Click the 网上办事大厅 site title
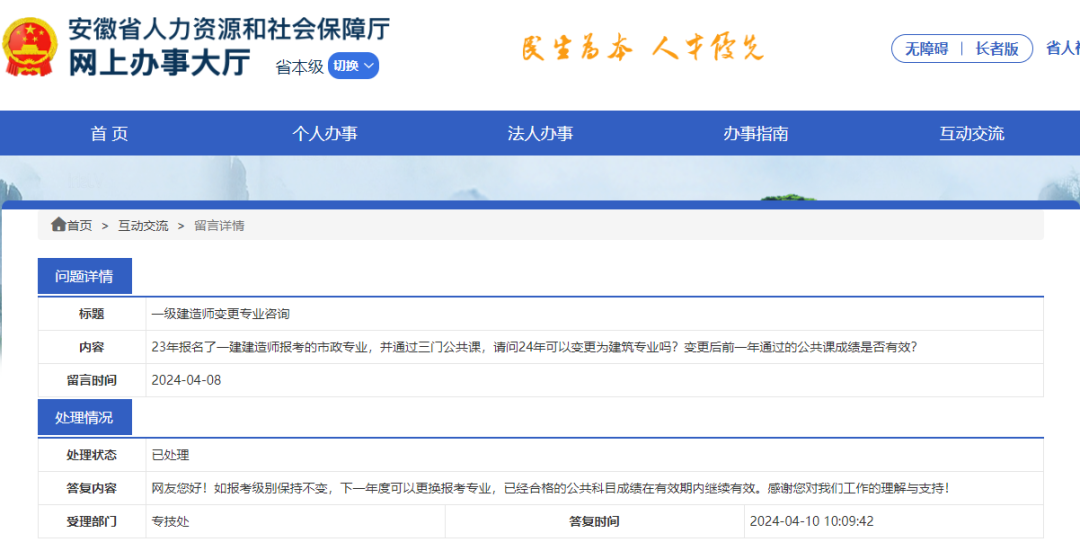Viewport: 1080px width, 542px height. 159,63
